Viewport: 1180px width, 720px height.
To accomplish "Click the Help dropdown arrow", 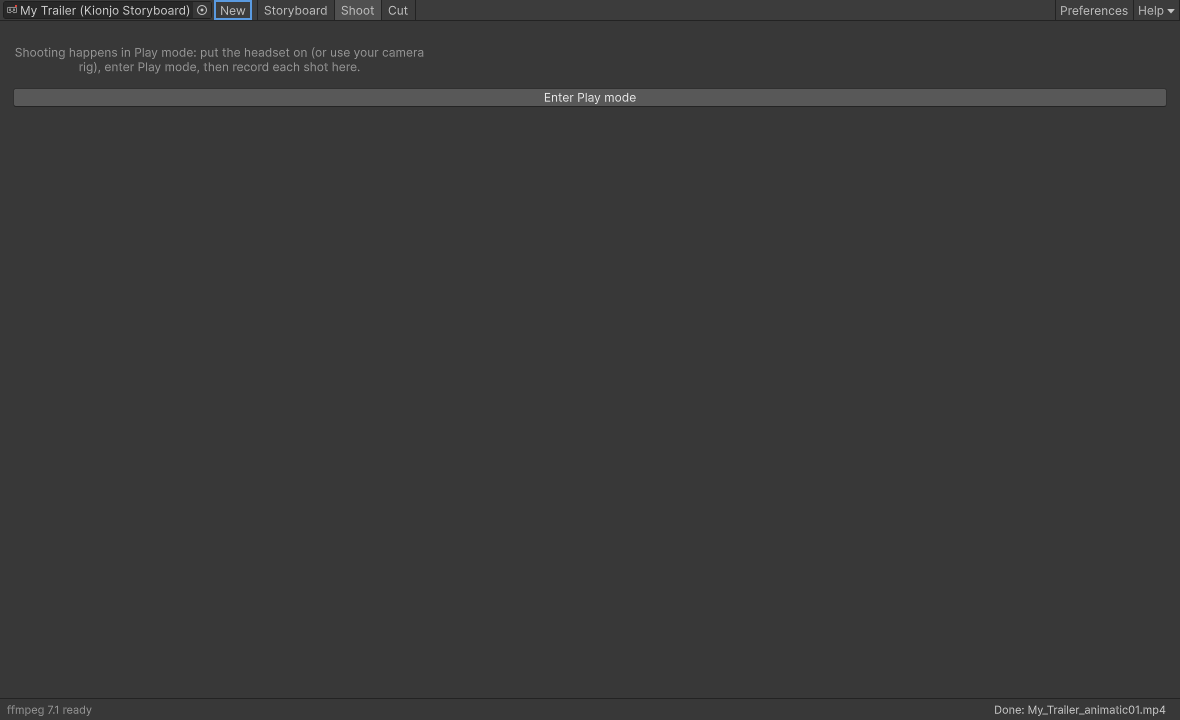I will pyautogui.click(x=1171, y=11).
